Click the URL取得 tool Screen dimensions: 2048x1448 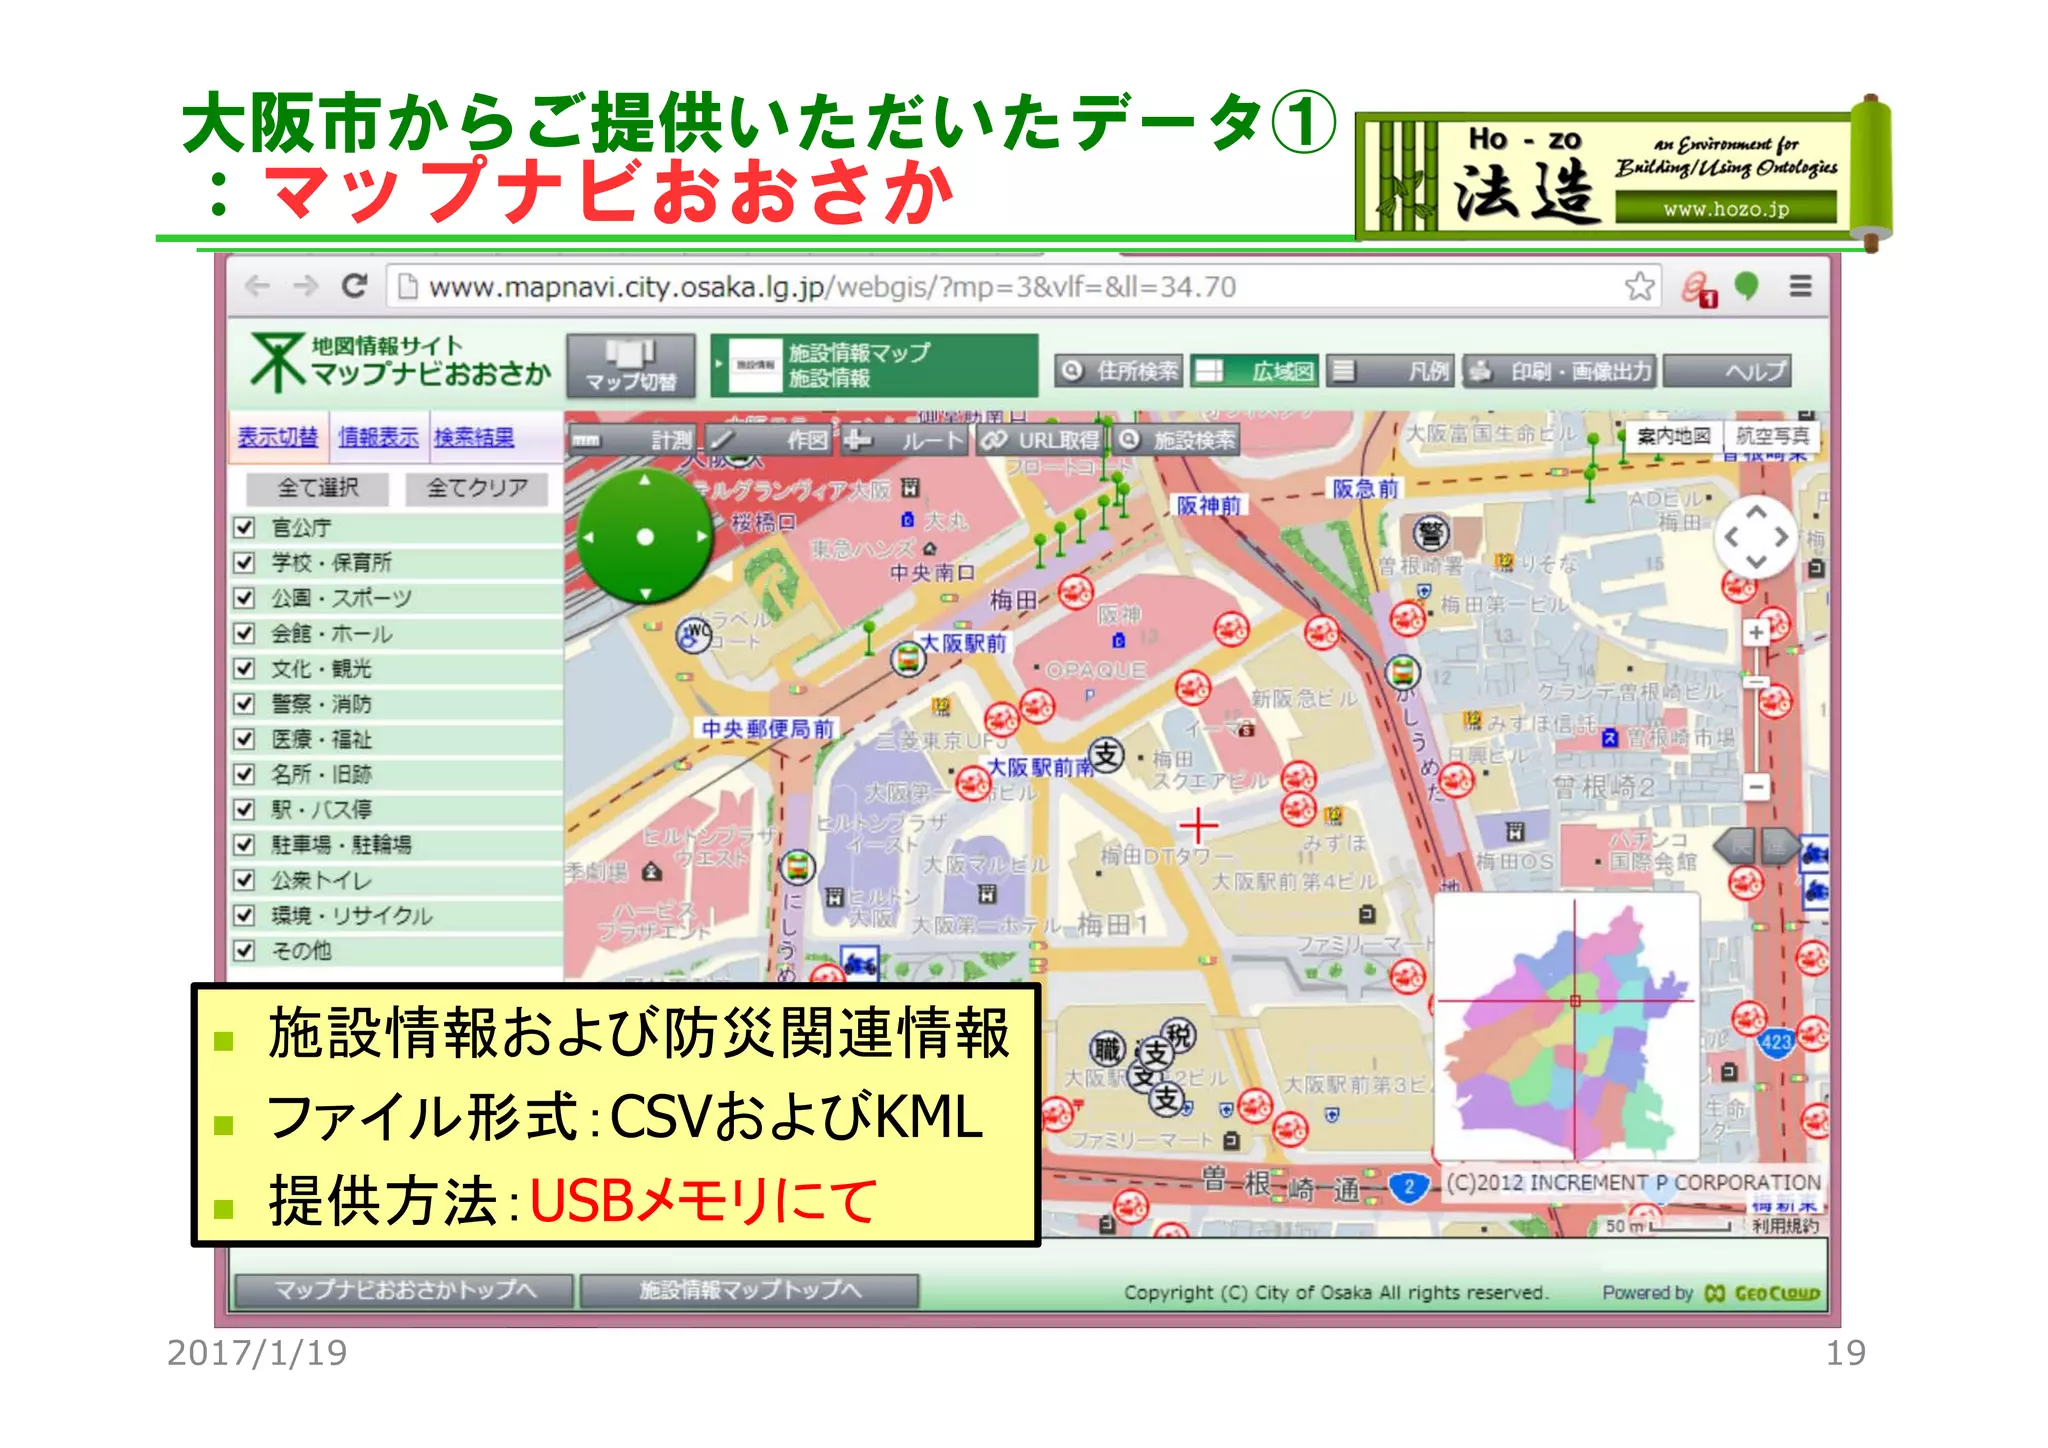(x=1040, y=440)
